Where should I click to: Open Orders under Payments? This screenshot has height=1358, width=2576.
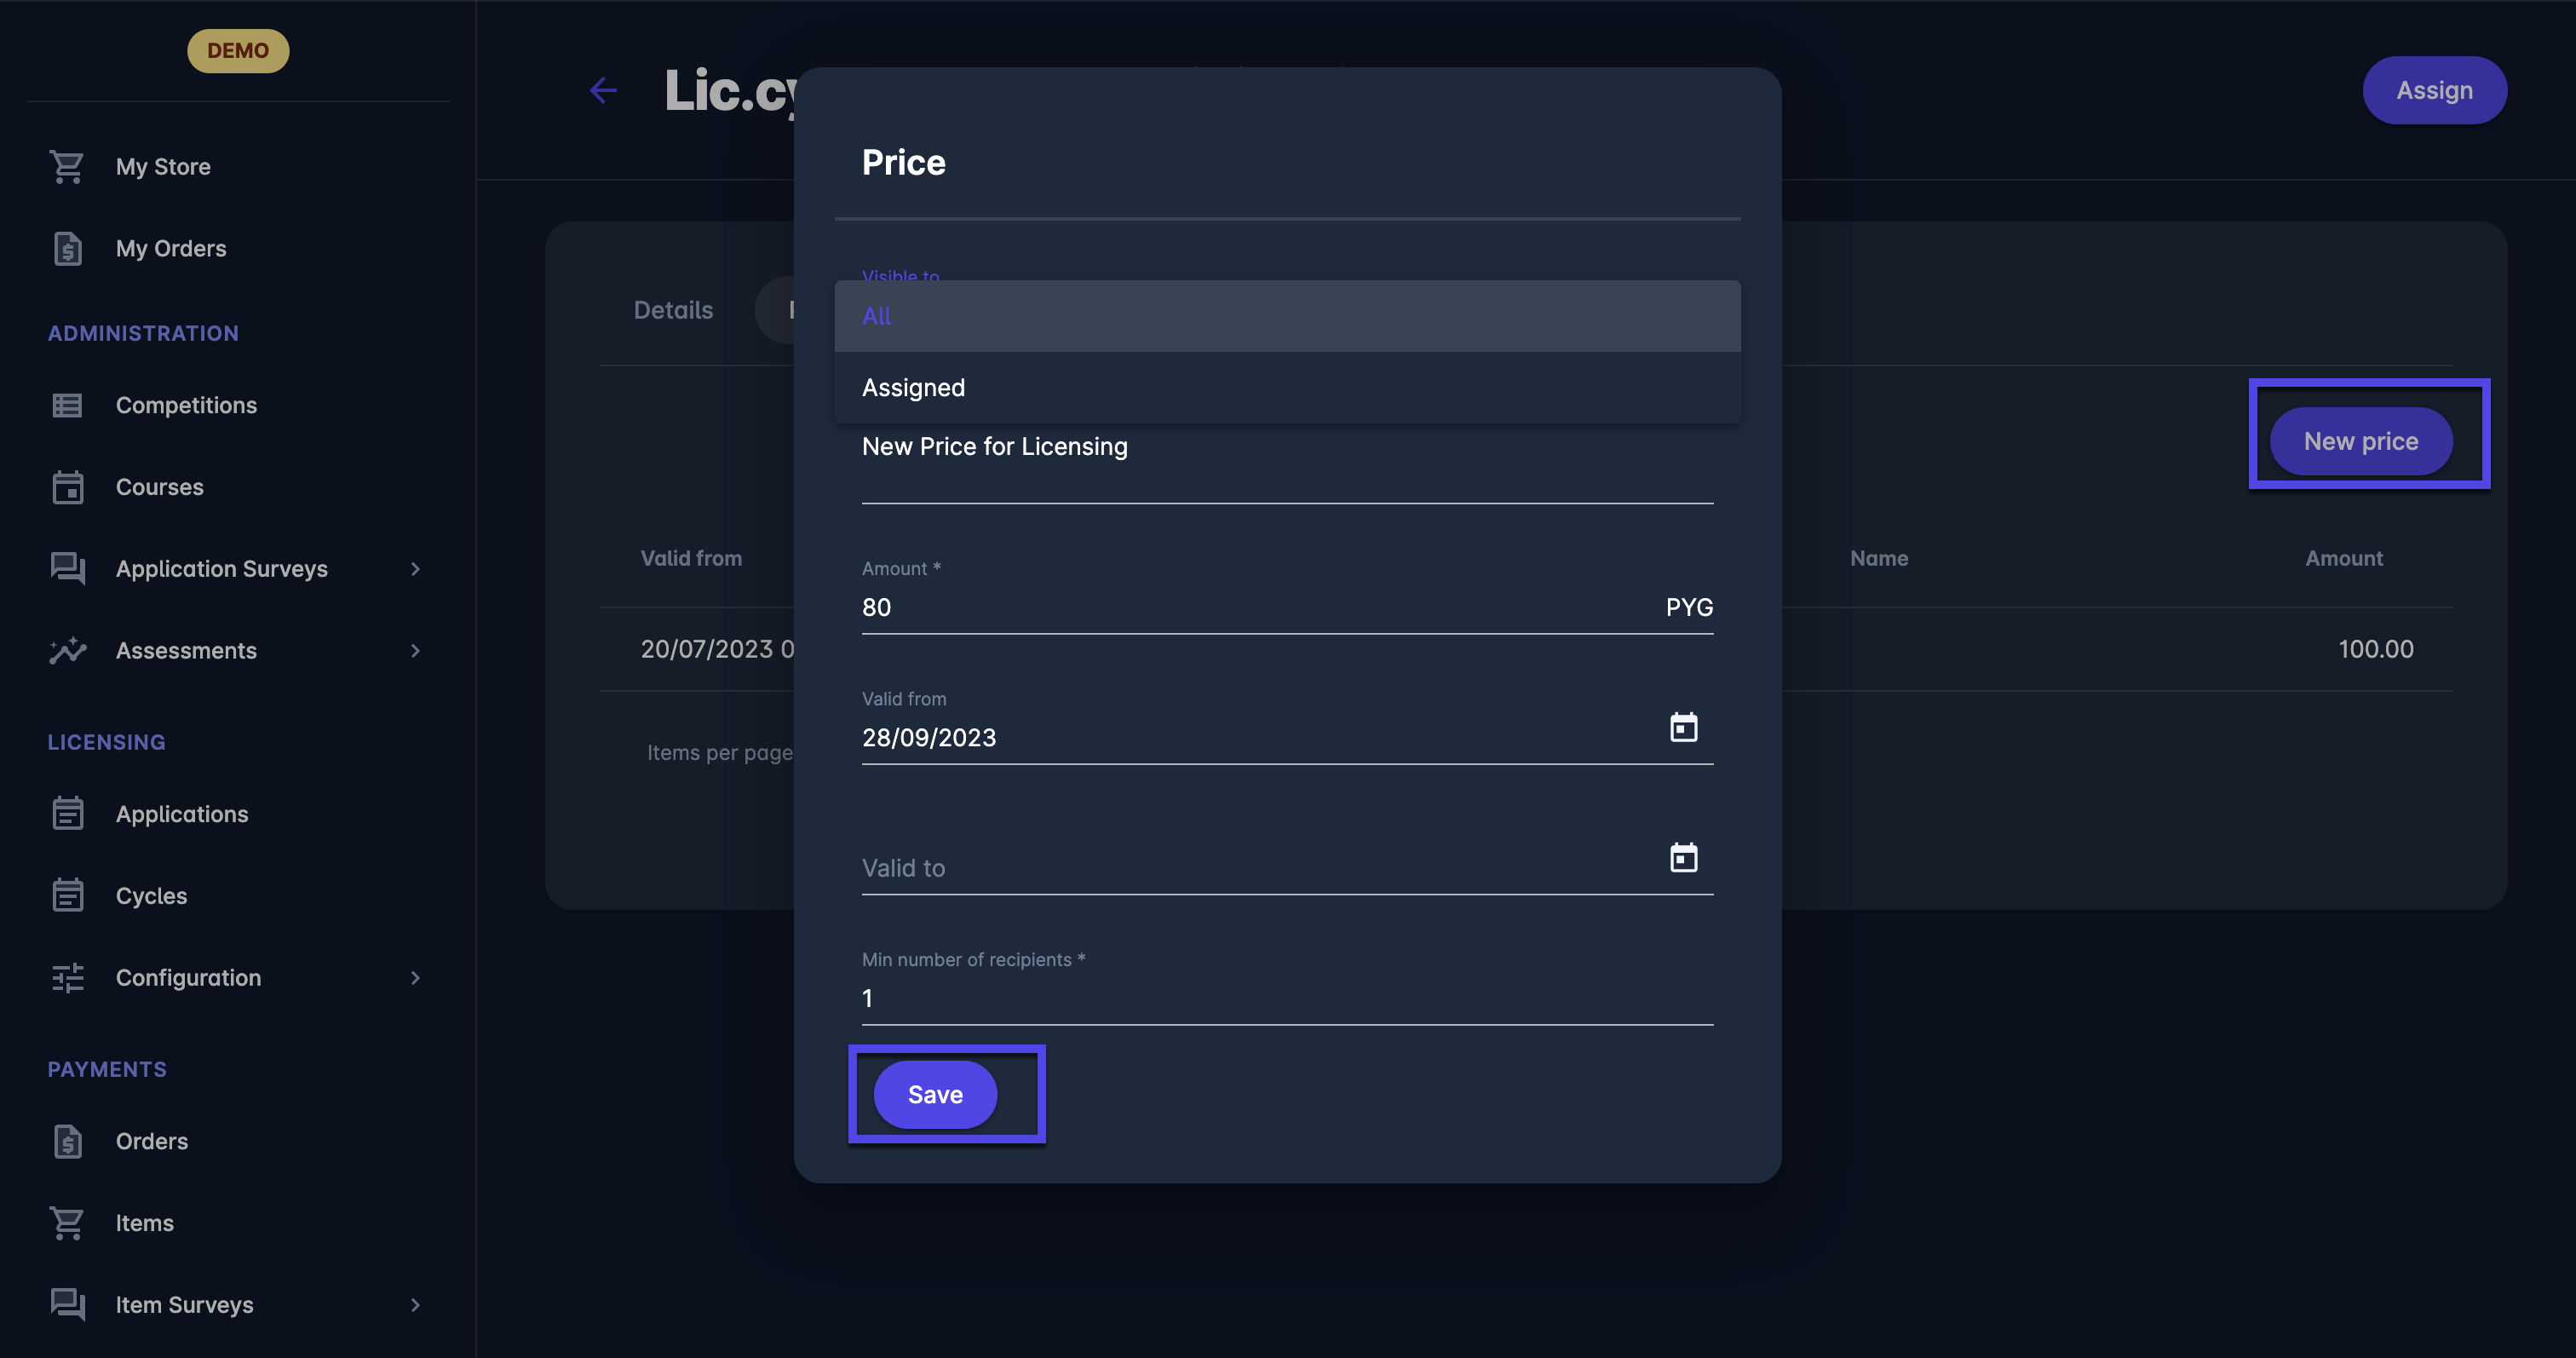(151, 1141)
